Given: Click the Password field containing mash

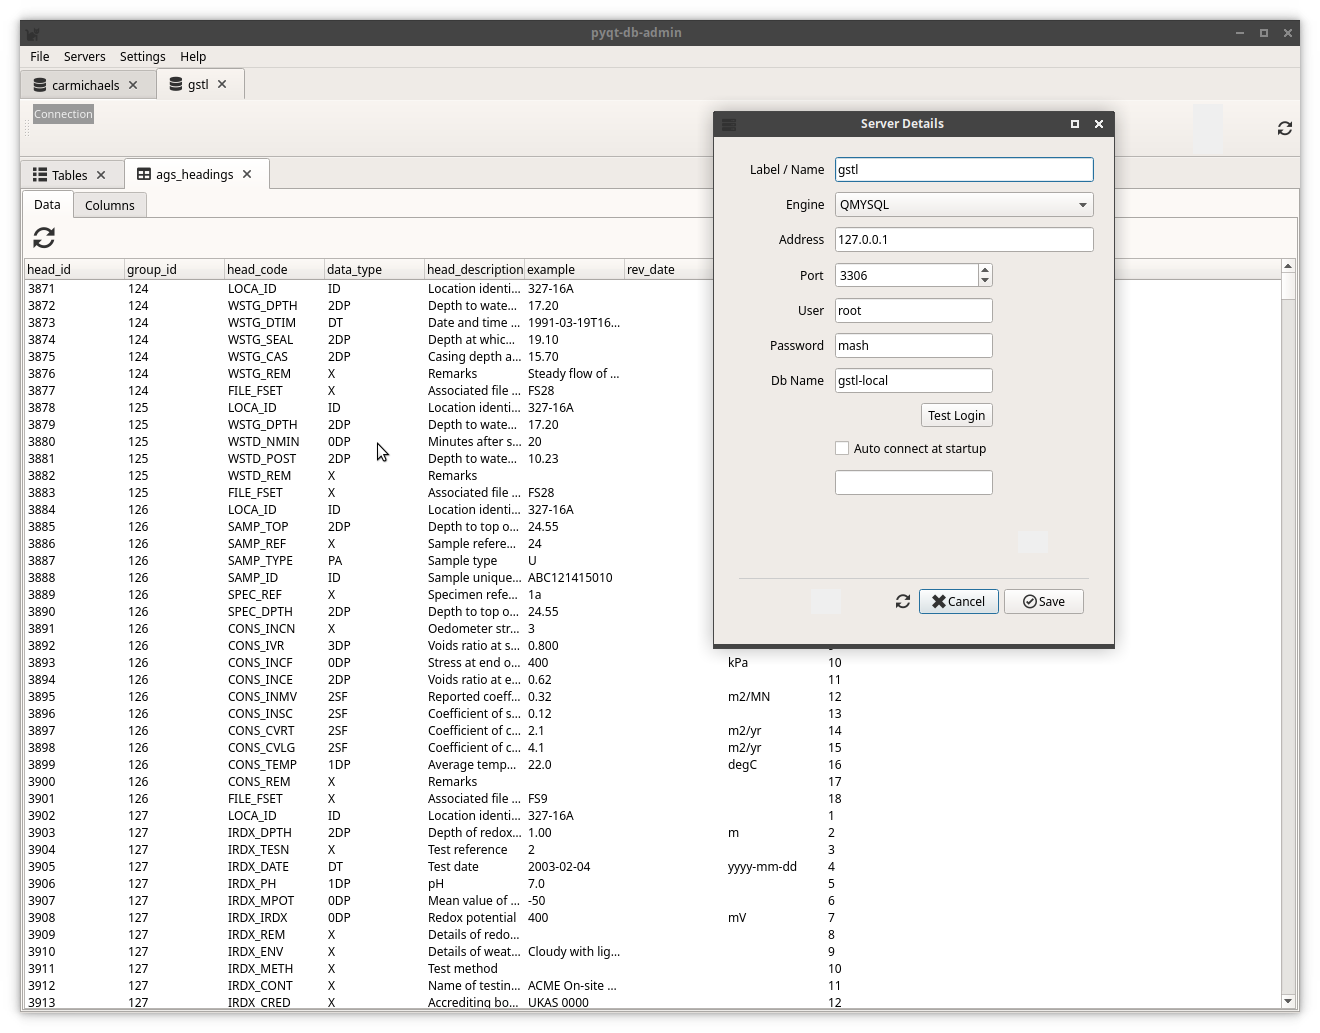Looking at the screenshot, I should [914, 346].
